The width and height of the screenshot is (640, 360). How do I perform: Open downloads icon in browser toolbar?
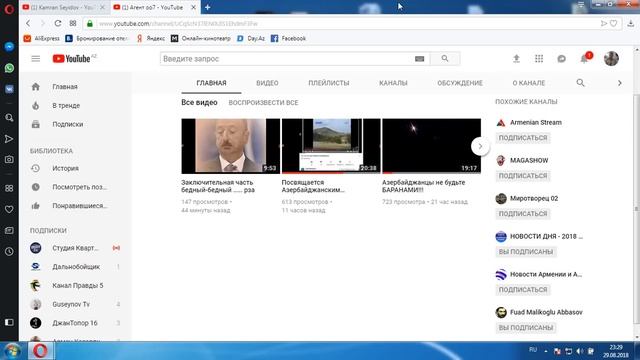tap(631, 23)
